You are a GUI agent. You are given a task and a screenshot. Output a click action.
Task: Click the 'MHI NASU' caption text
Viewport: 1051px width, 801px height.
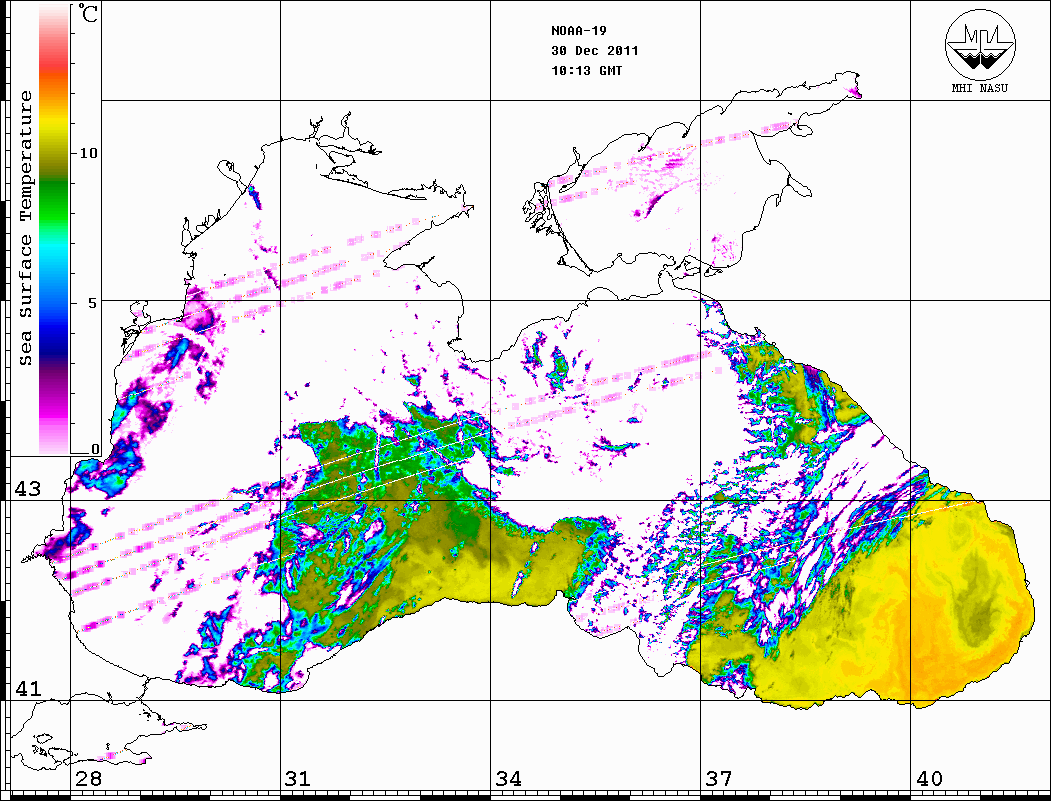980,88
